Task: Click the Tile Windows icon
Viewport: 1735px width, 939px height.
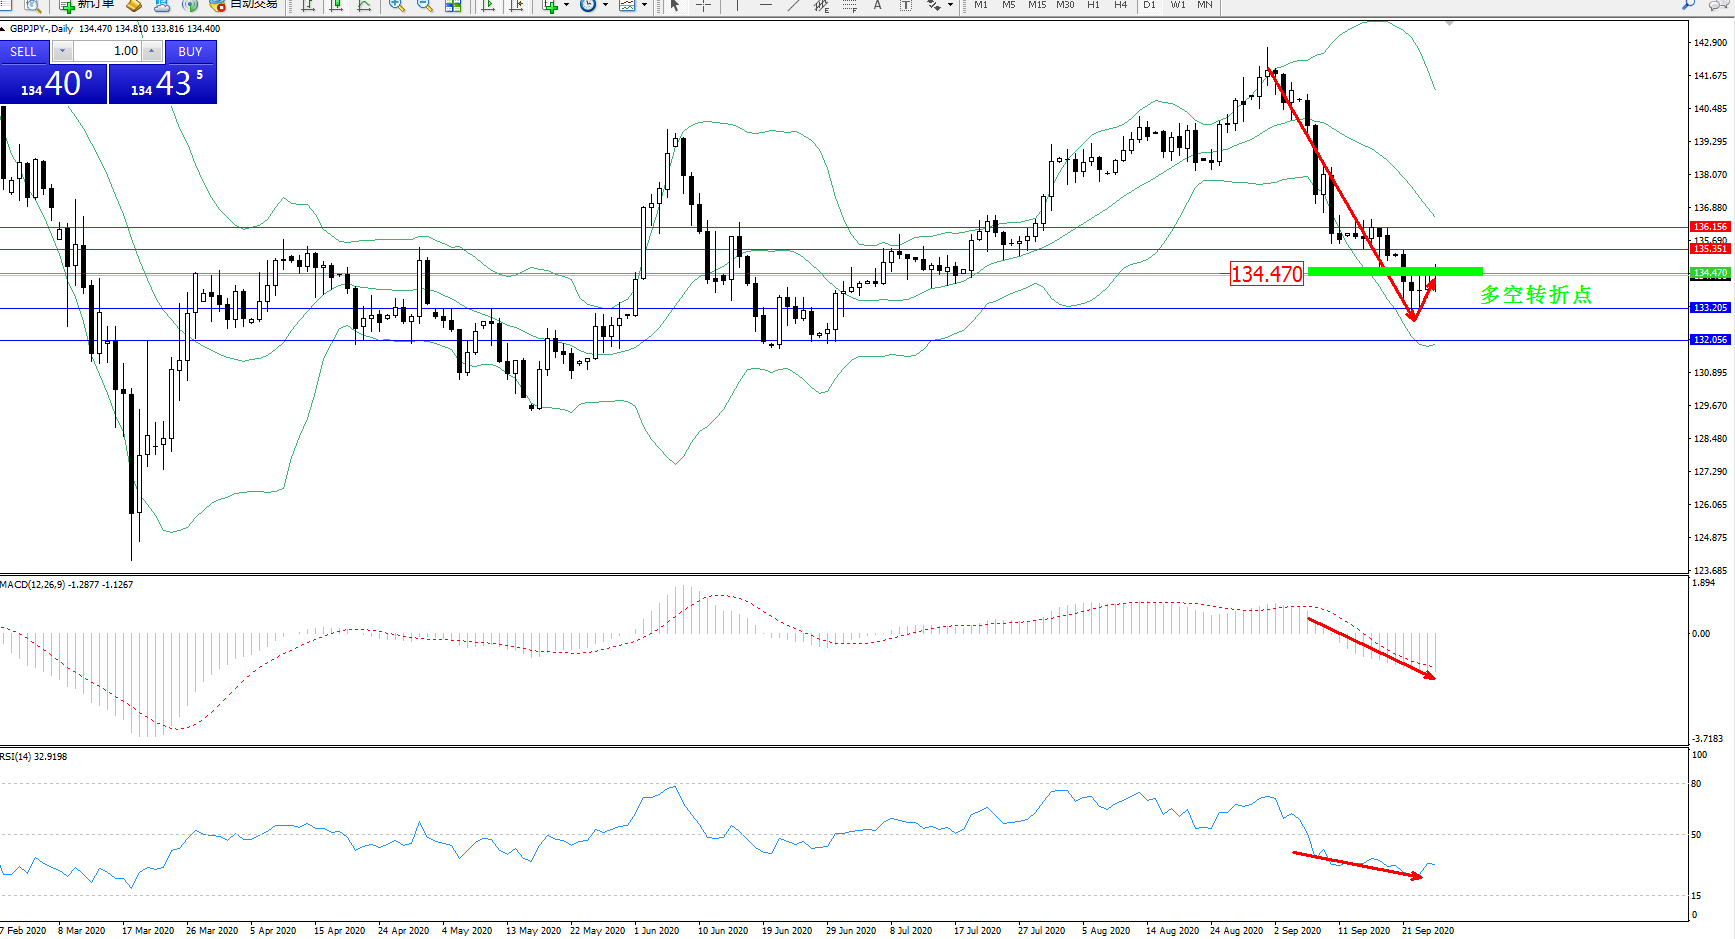Action: click(453, 5)
